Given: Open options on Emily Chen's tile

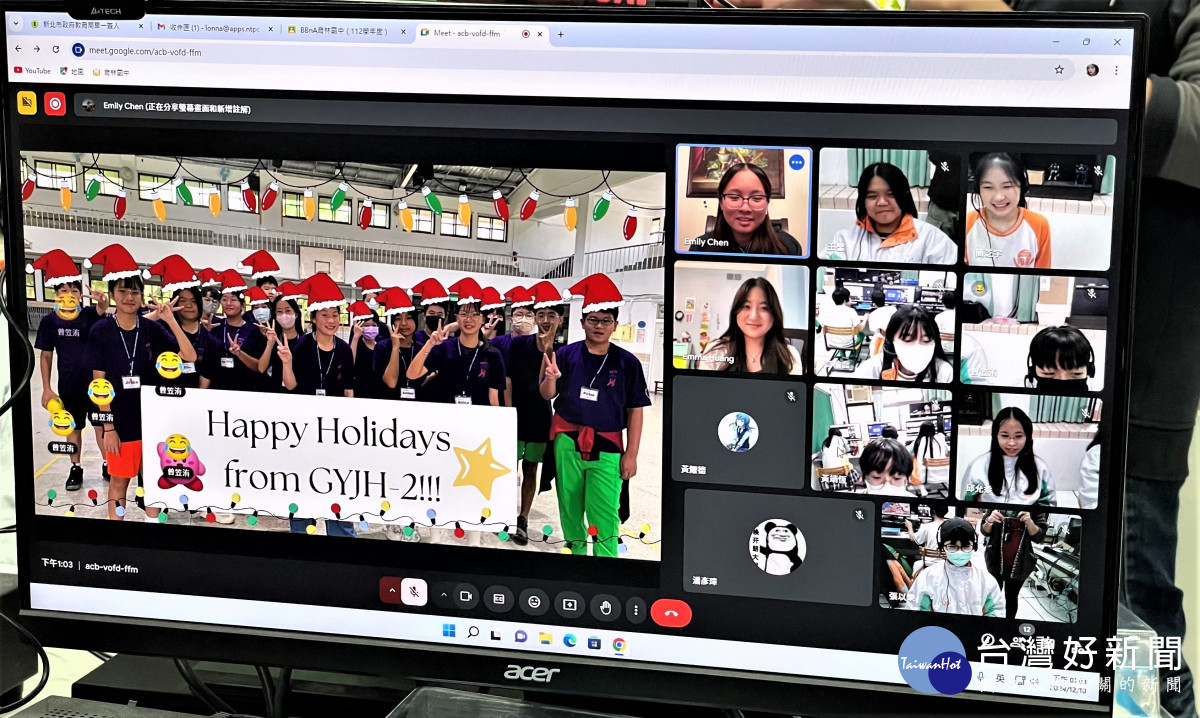Looking at the screenshot, I should (x=797, y=162).
